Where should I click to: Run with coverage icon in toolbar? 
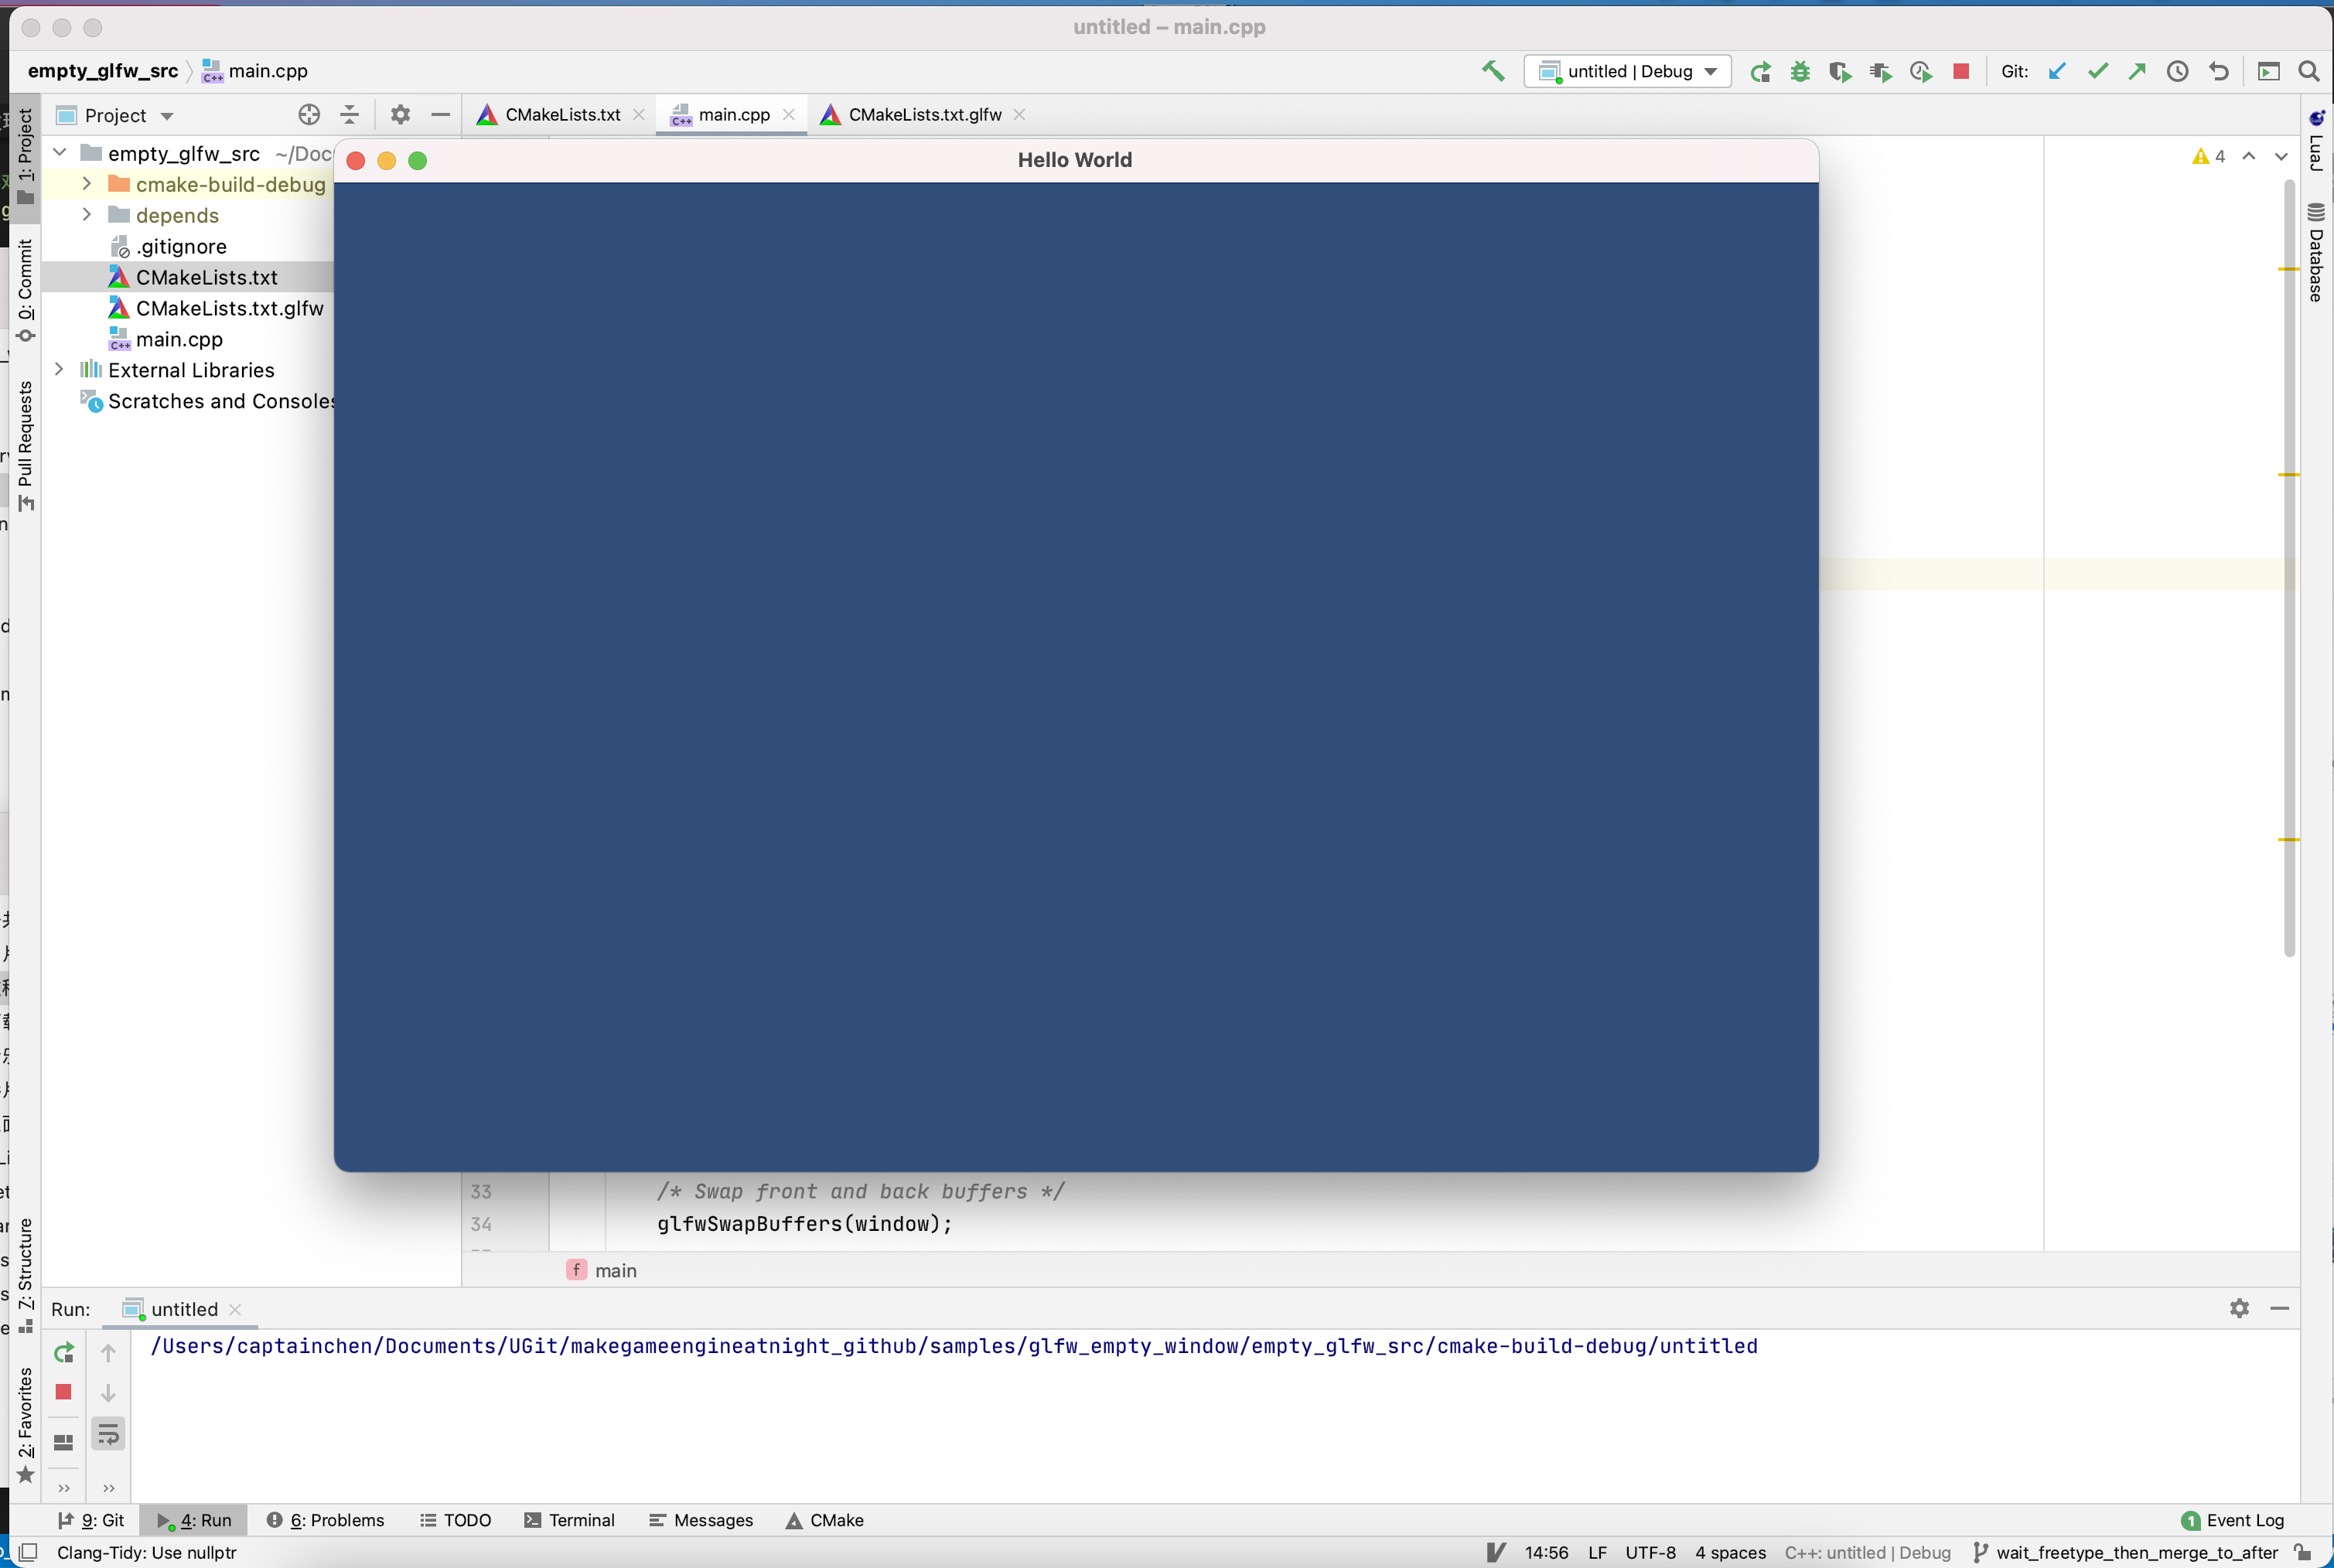(x=1840, y=71)
